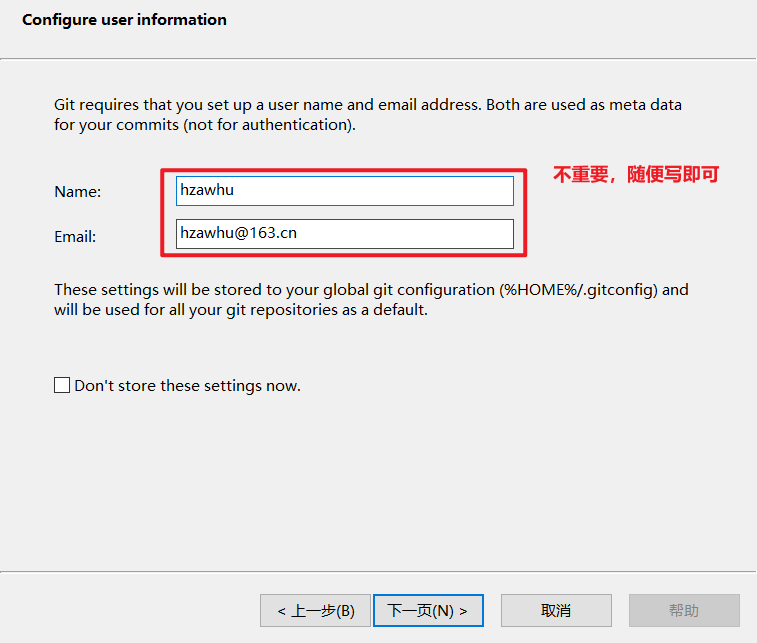Enable the "Don't store these settings now" checkbox
The width and height of the screenshot is (757, 643).
62,385
